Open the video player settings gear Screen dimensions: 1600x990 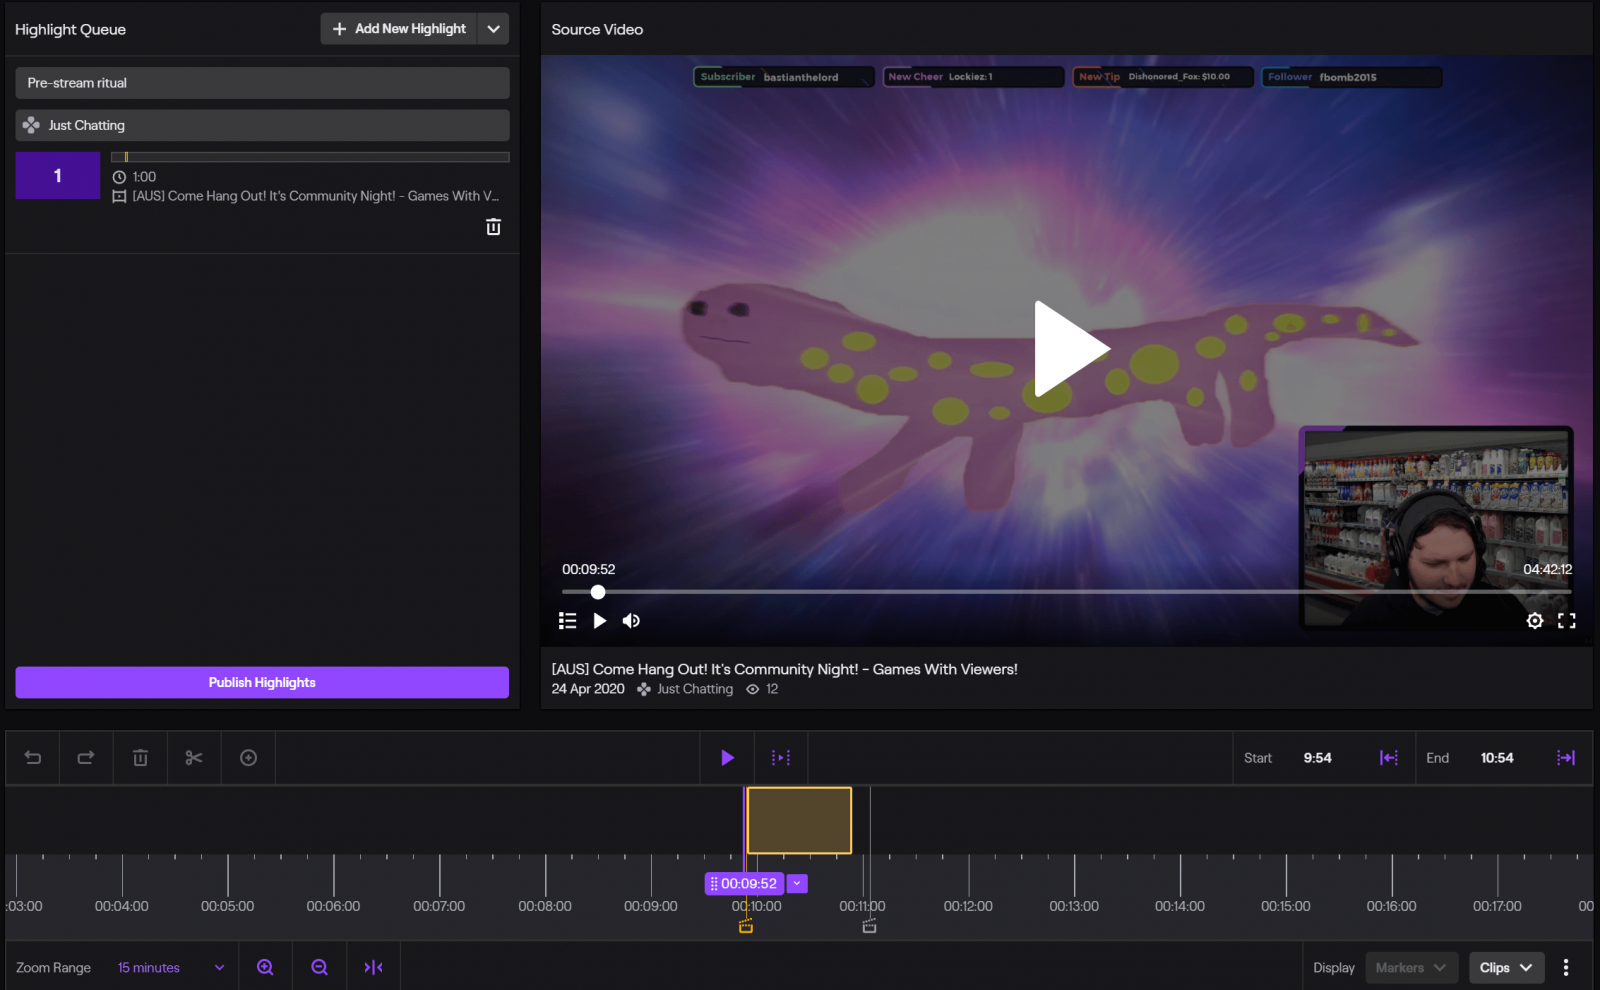(x=1535, y=621)
